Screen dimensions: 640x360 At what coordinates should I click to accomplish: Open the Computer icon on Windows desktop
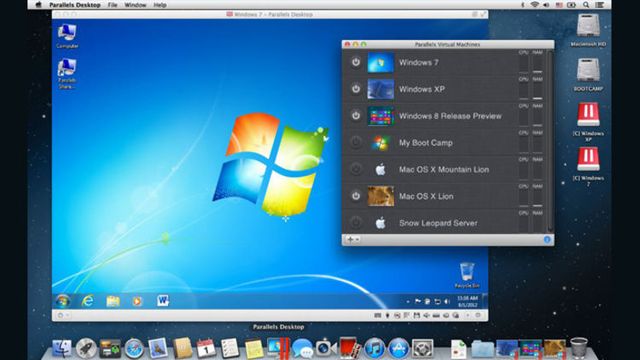pyautogui.click(x=67, y=36)
